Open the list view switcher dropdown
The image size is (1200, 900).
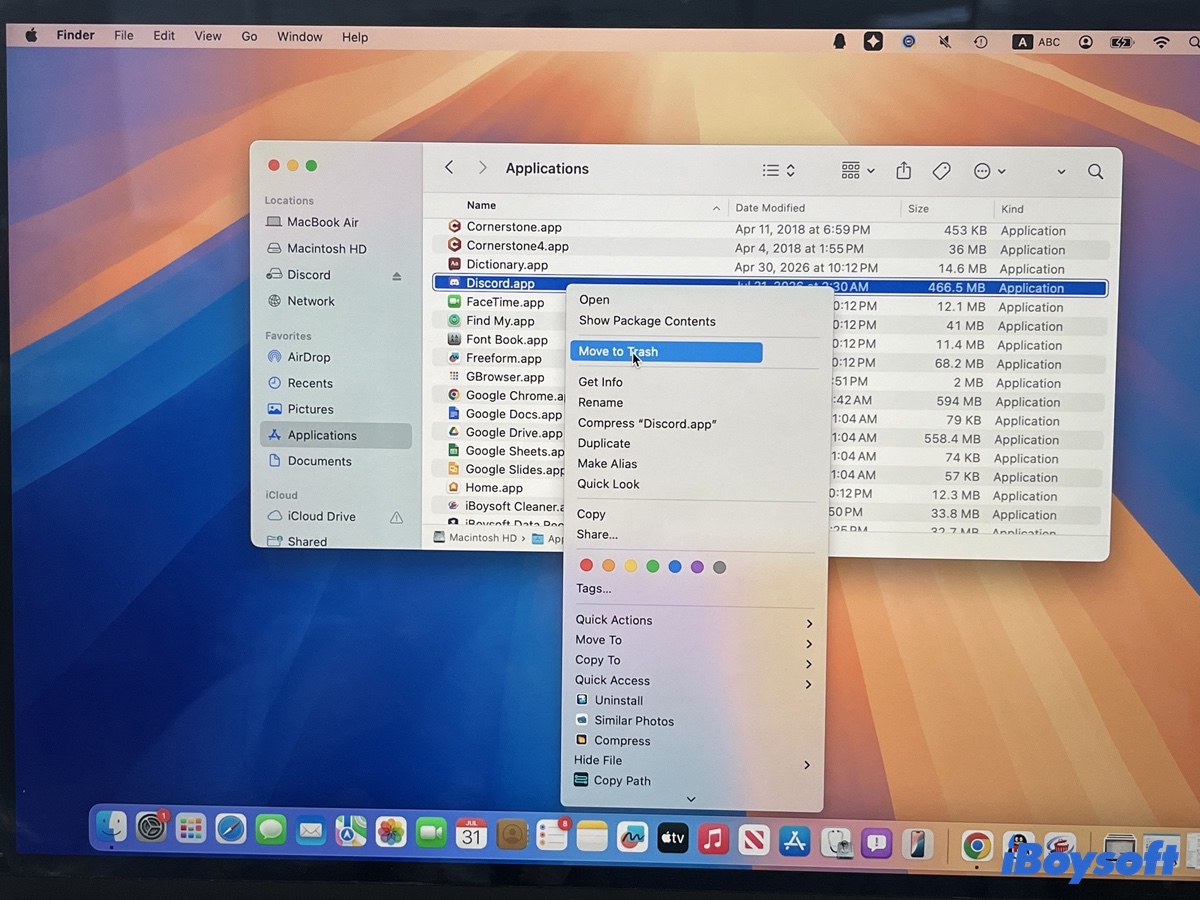(x=778, y=170)
